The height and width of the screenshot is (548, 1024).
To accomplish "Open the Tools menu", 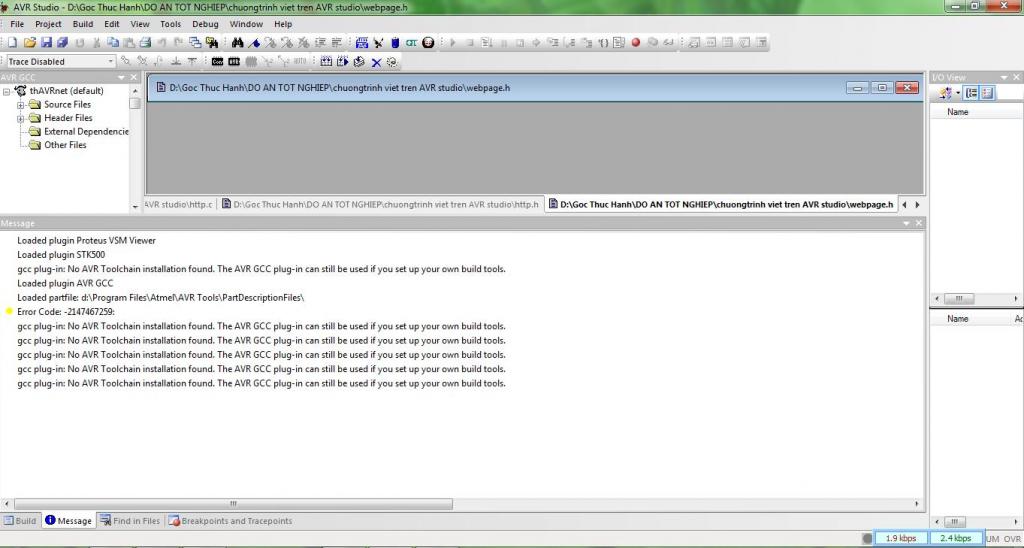I will 170,24.
